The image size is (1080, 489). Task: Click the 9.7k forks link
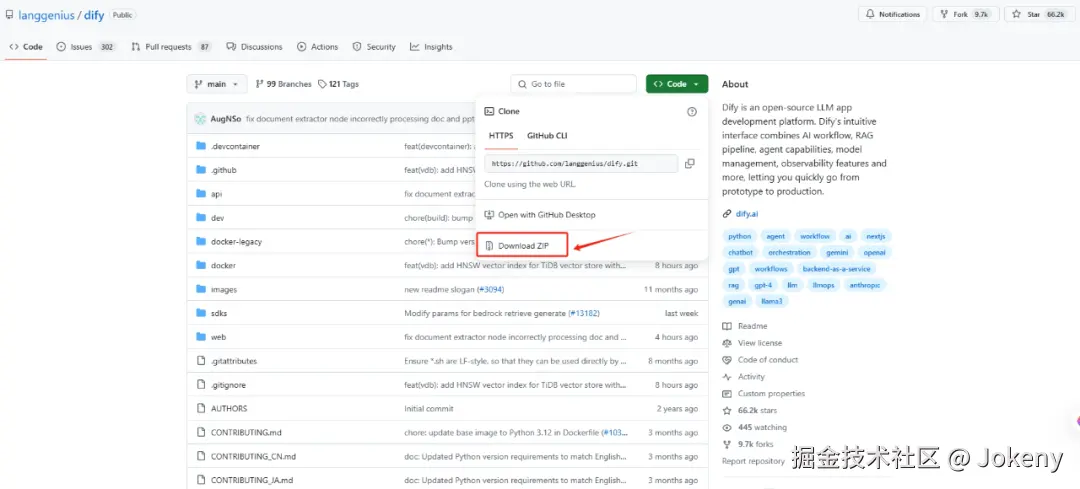click(756, 444)
